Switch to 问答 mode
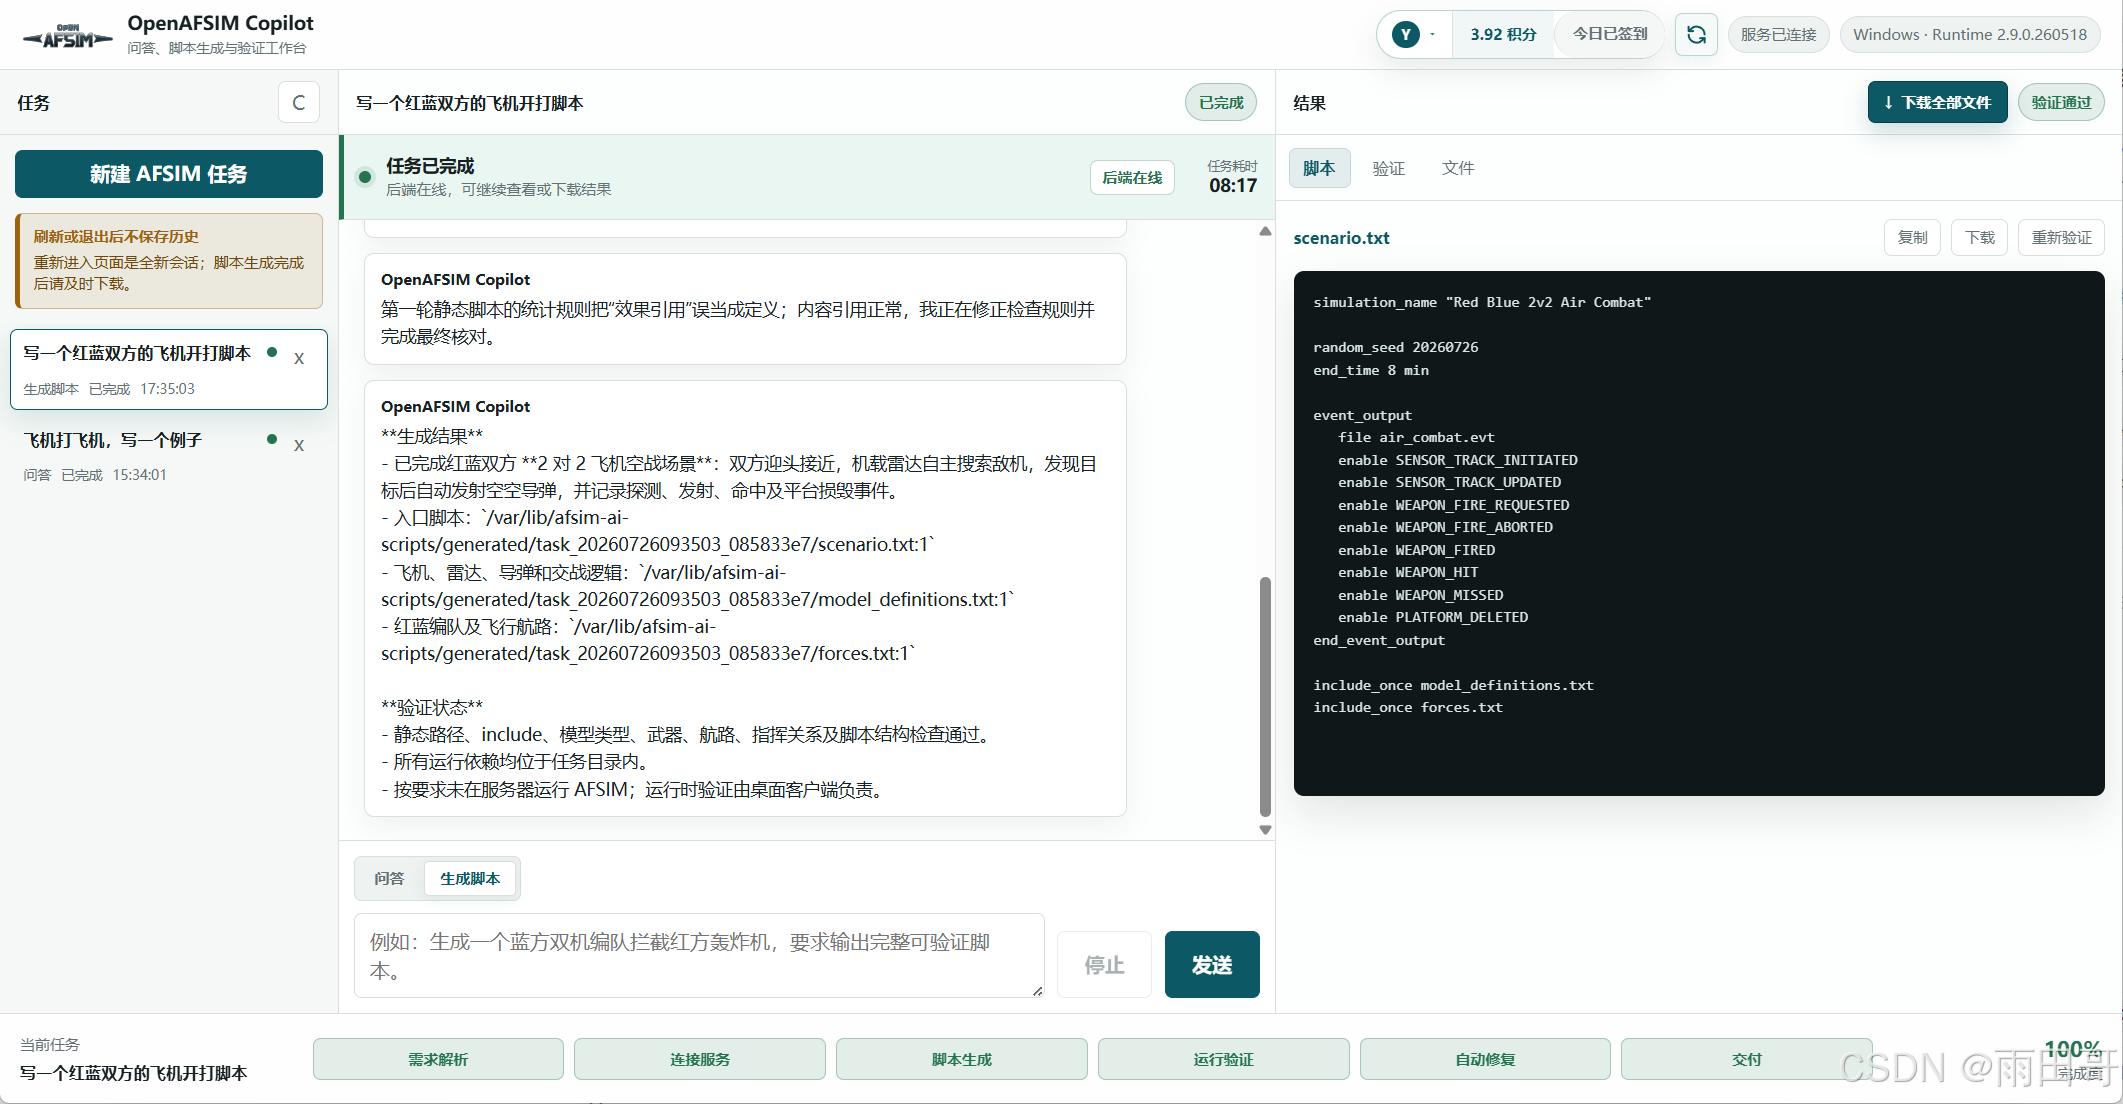Image resolution: width=2123 pixels, height=1104 pixels. pos(389,878)
